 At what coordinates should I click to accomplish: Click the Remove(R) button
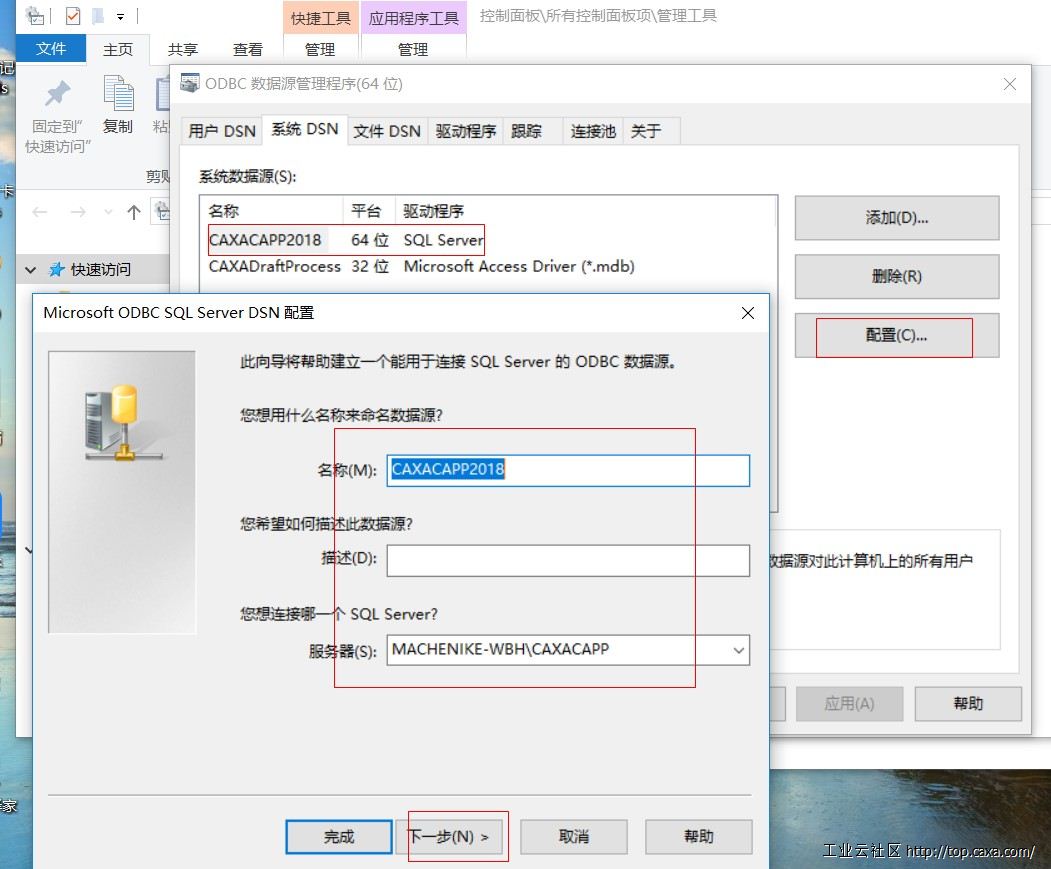click(897, 276)
